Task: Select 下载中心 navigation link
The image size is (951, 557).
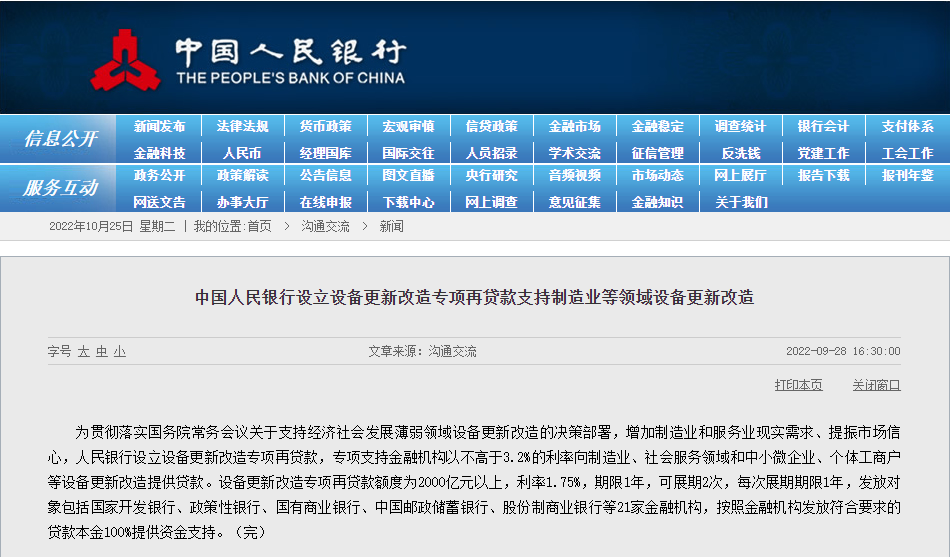Action: point(409,202)
